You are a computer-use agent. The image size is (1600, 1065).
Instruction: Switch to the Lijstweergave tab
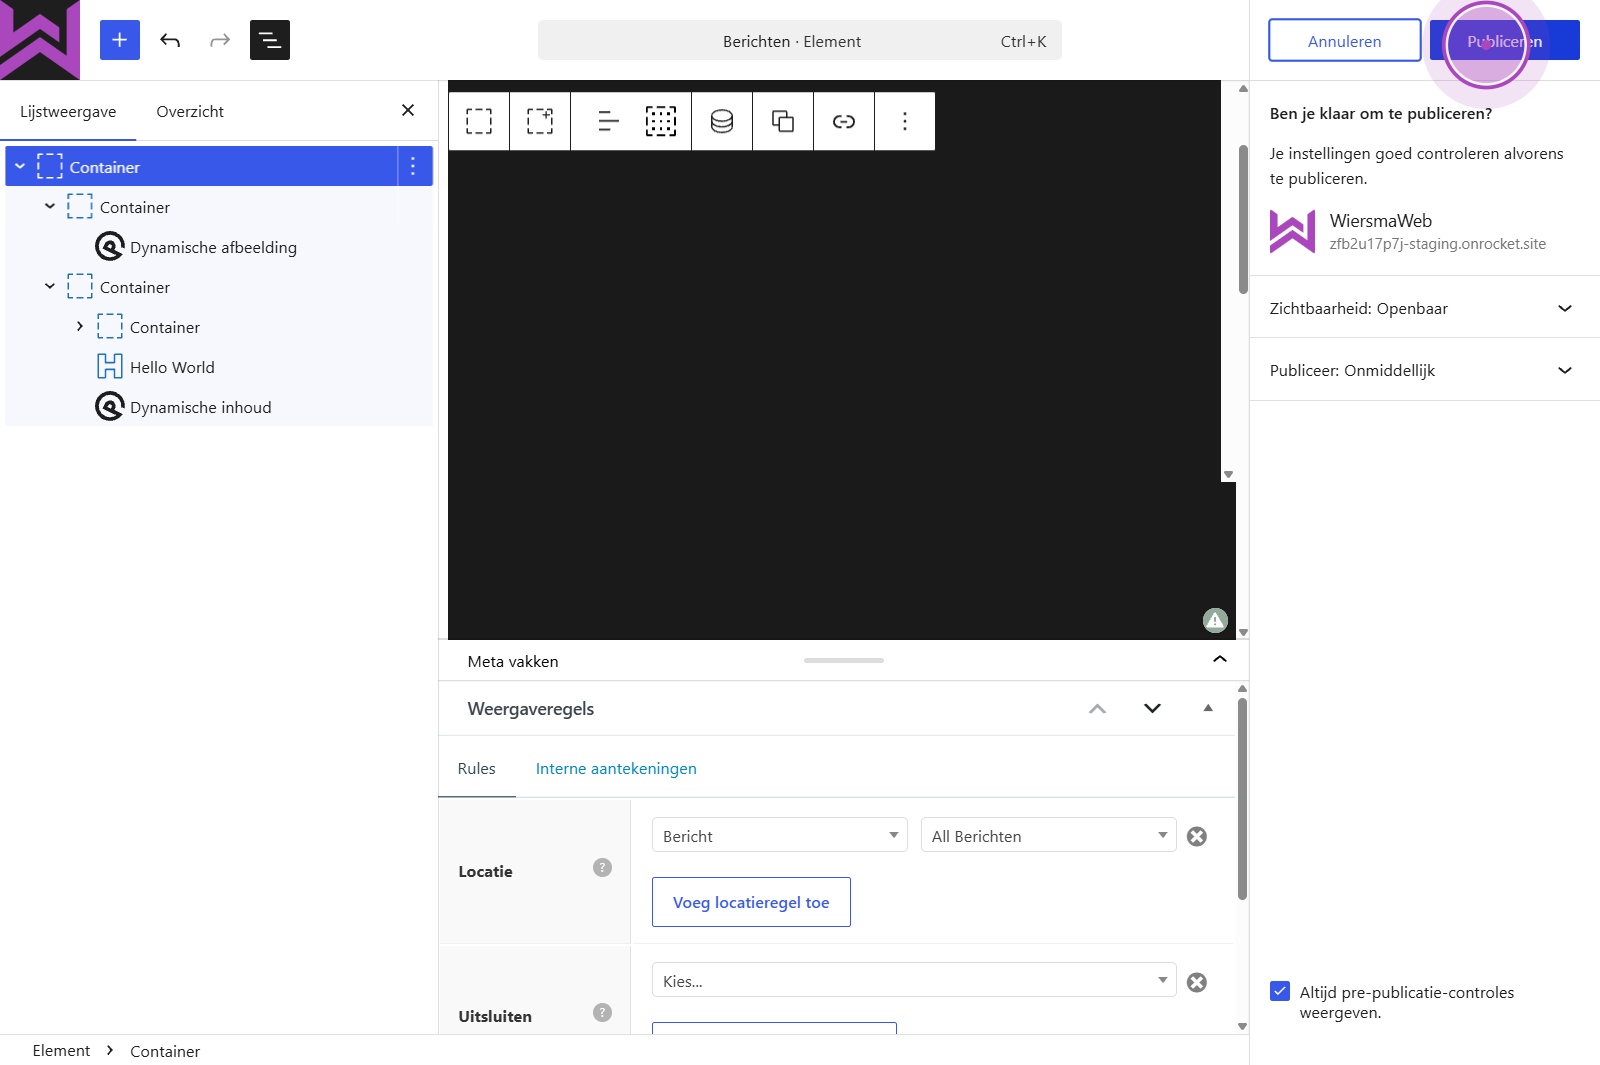tap(68, 111)
